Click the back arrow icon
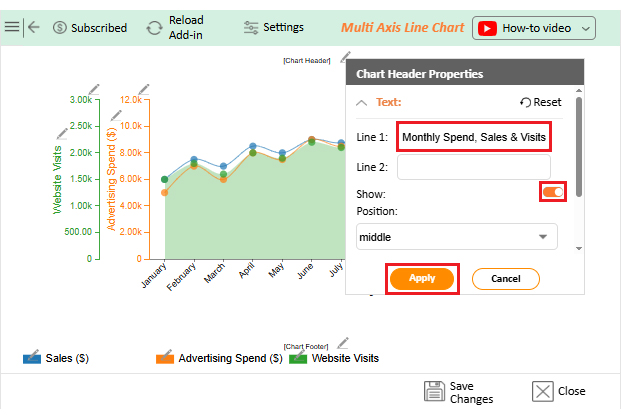Viewport: 621px width, 419px height. pos(34,27)
